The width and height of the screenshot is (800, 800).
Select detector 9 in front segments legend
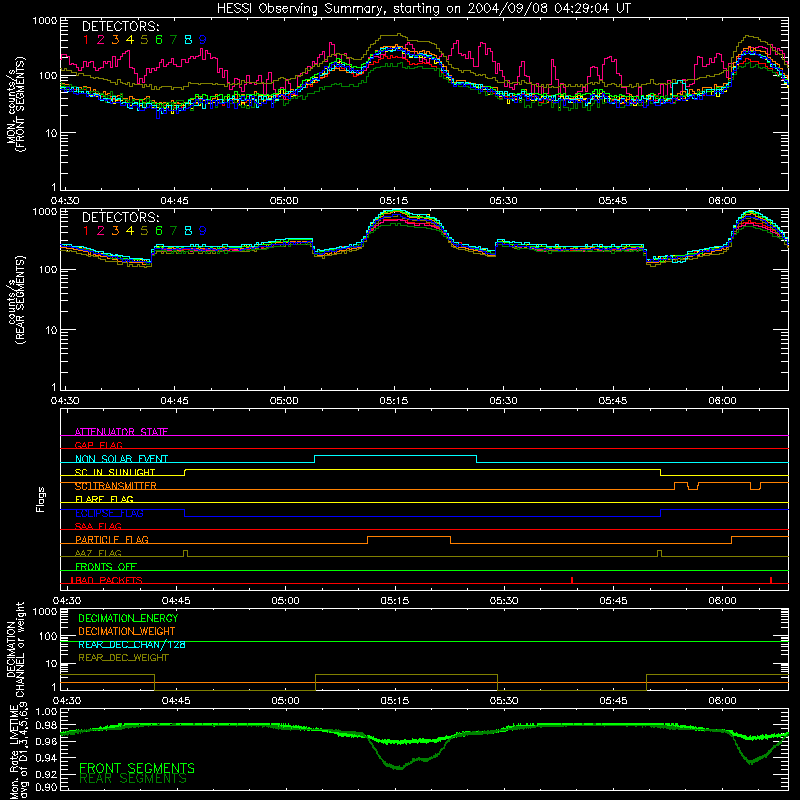click(x=203, y=40)
